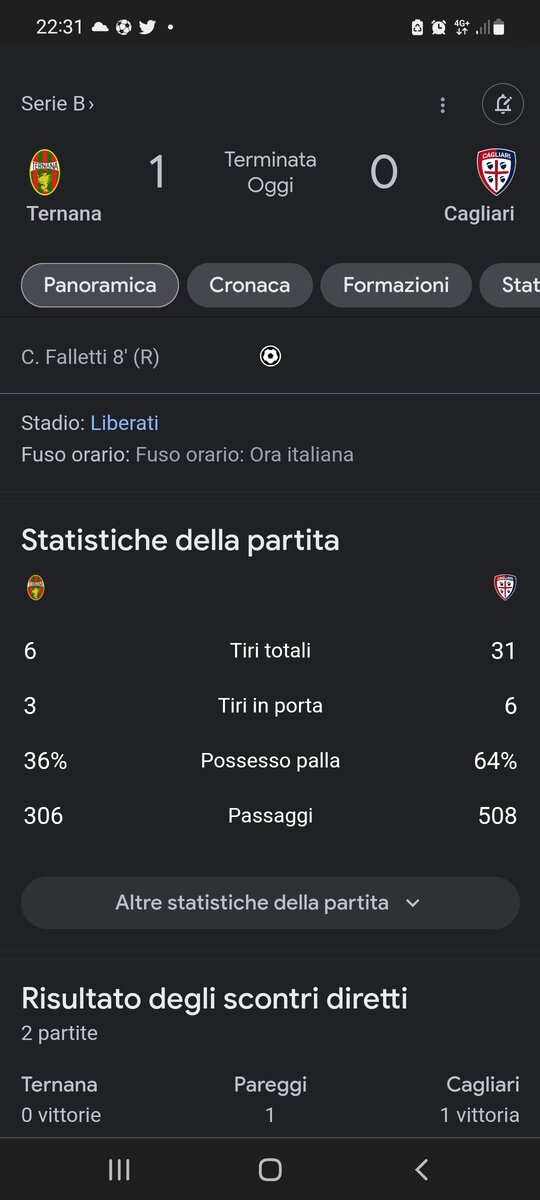Tap small Ternana logo in statistics section
The height and width of the screenshot is (1200, 540).
point(36,587)
